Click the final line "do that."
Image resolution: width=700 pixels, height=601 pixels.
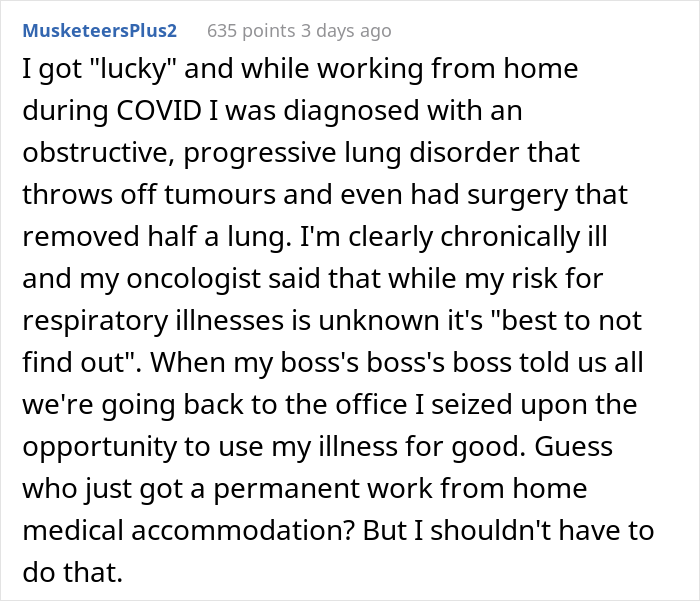(64, 574)
